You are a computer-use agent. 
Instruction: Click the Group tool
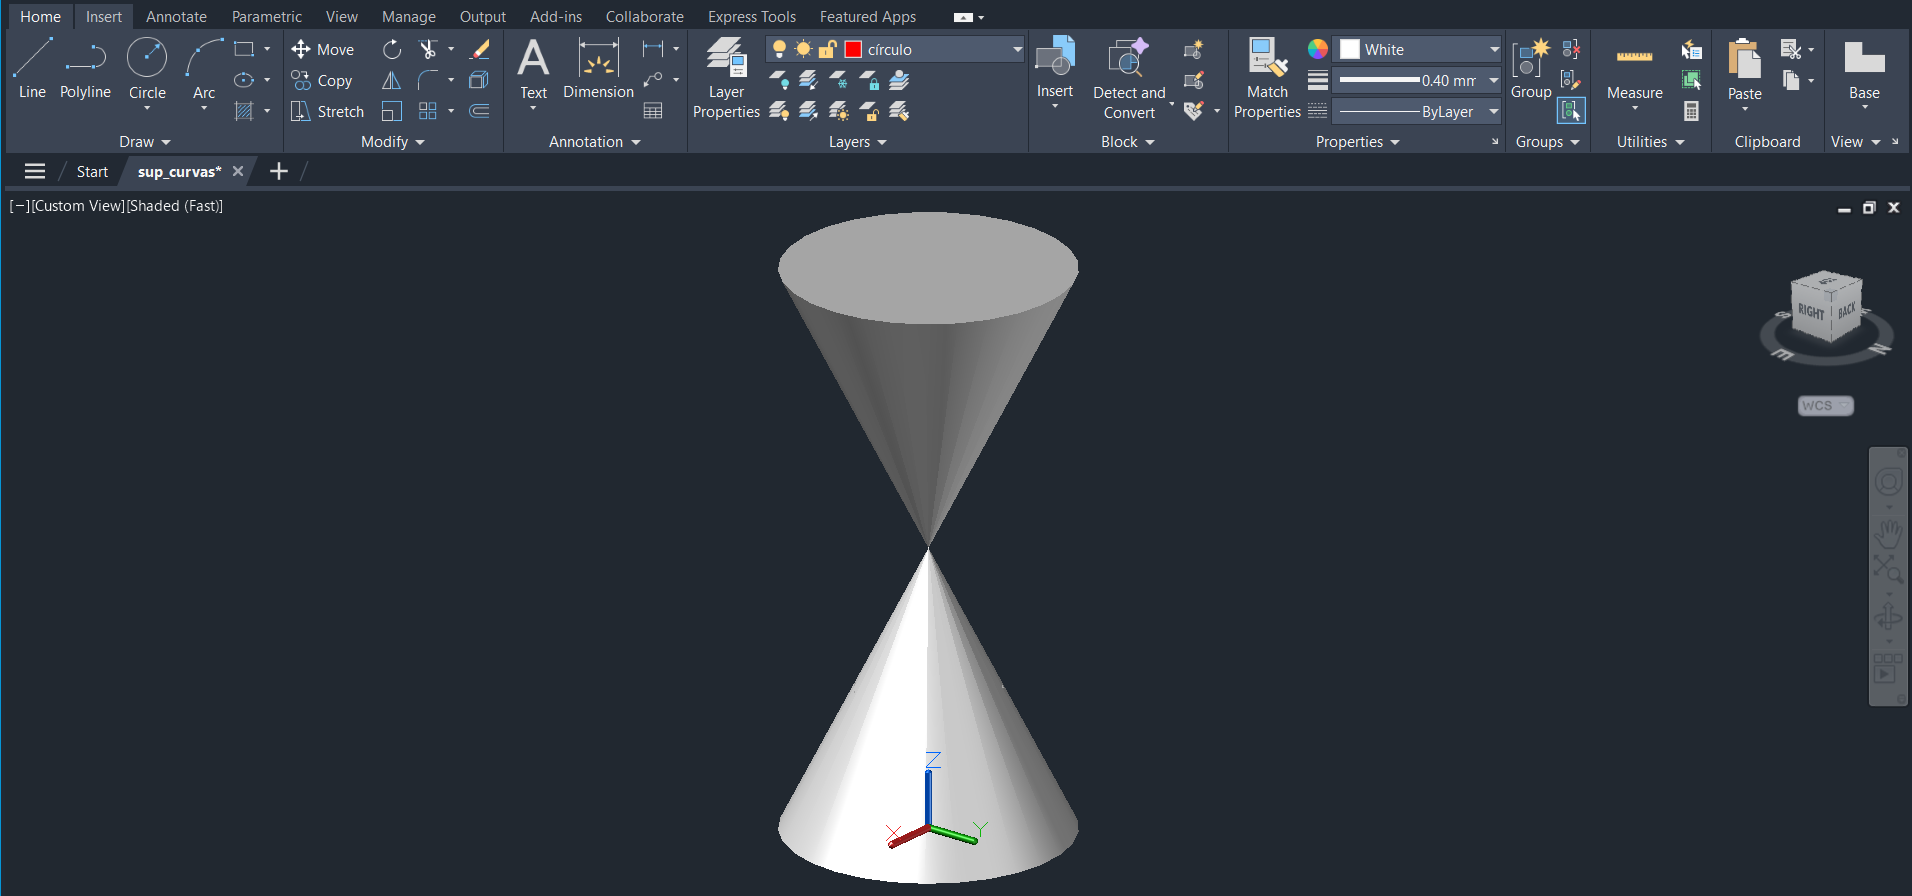1531,70
